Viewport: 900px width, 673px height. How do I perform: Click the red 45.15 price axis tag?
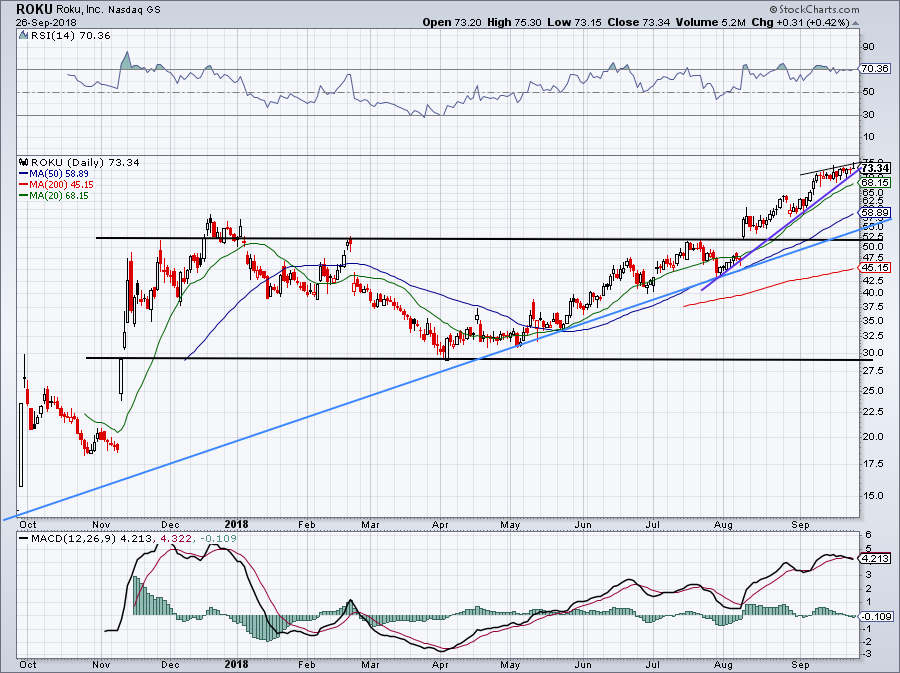tap(875, 268)
